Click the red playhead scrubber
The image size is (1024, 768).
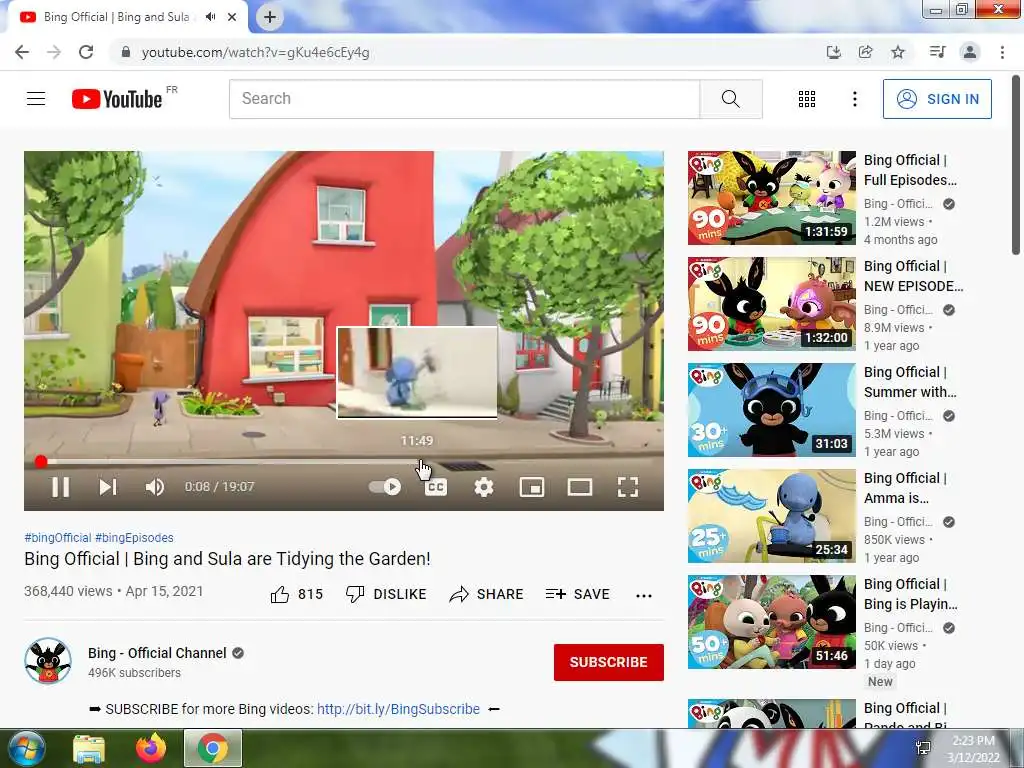point(40,462)
